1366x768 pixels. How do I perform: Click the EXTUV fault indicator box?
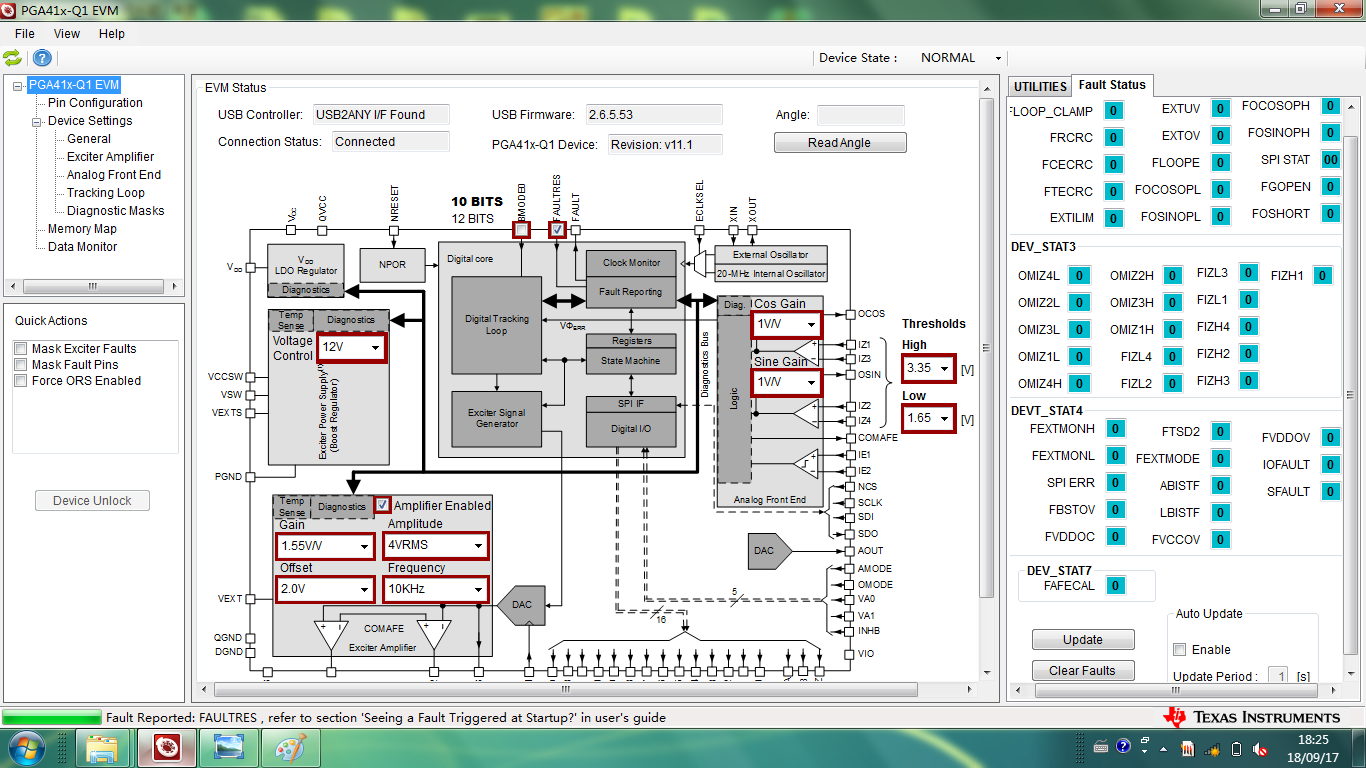point(1220,109)
